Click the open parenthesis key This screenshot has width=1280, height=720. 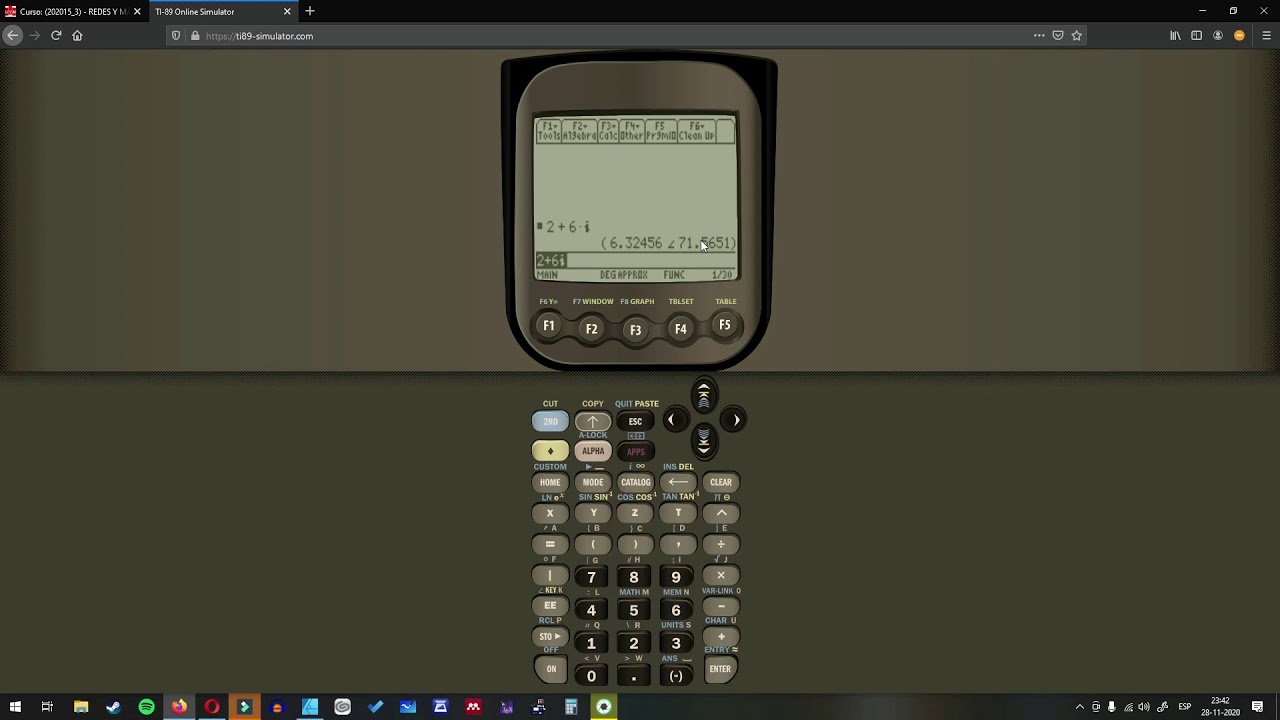tap(593, 545)
